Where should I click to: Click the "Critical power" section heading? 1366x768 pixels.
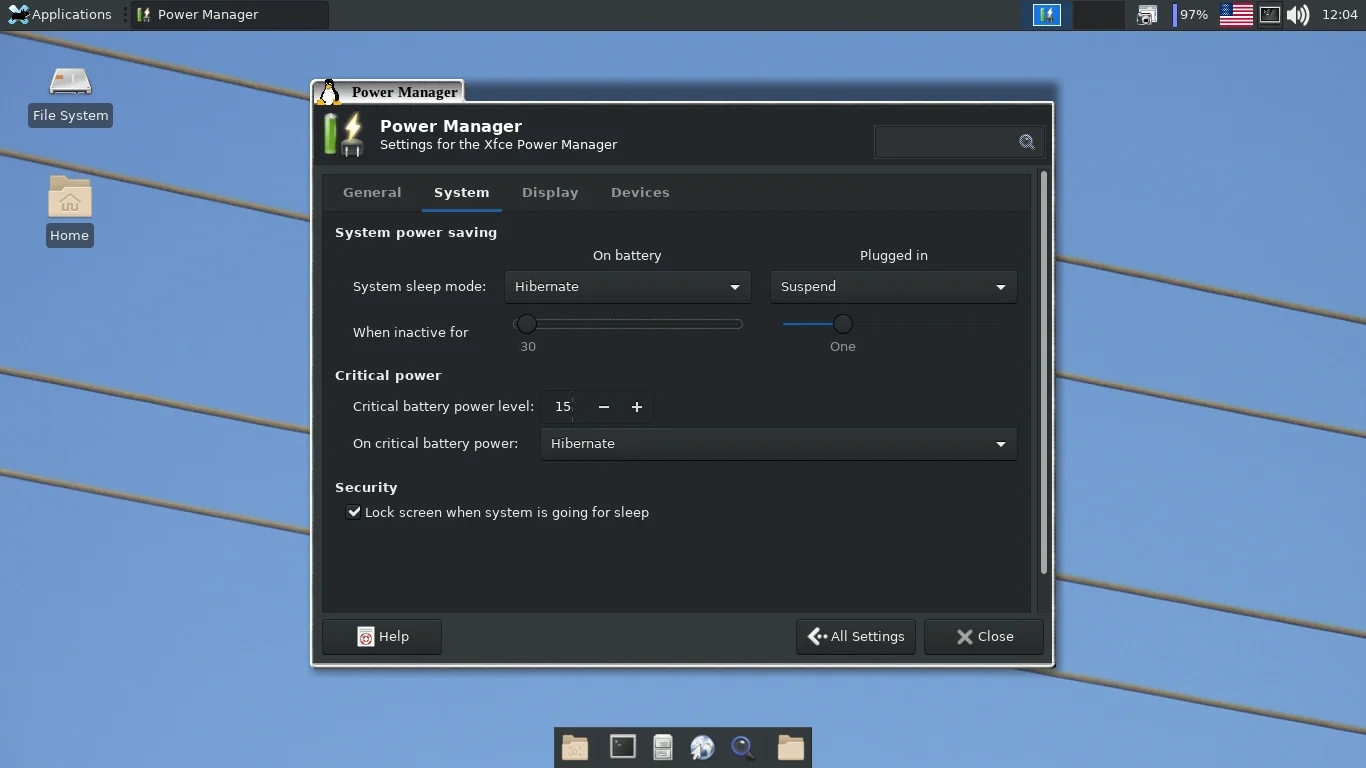(x=388, y=376)
